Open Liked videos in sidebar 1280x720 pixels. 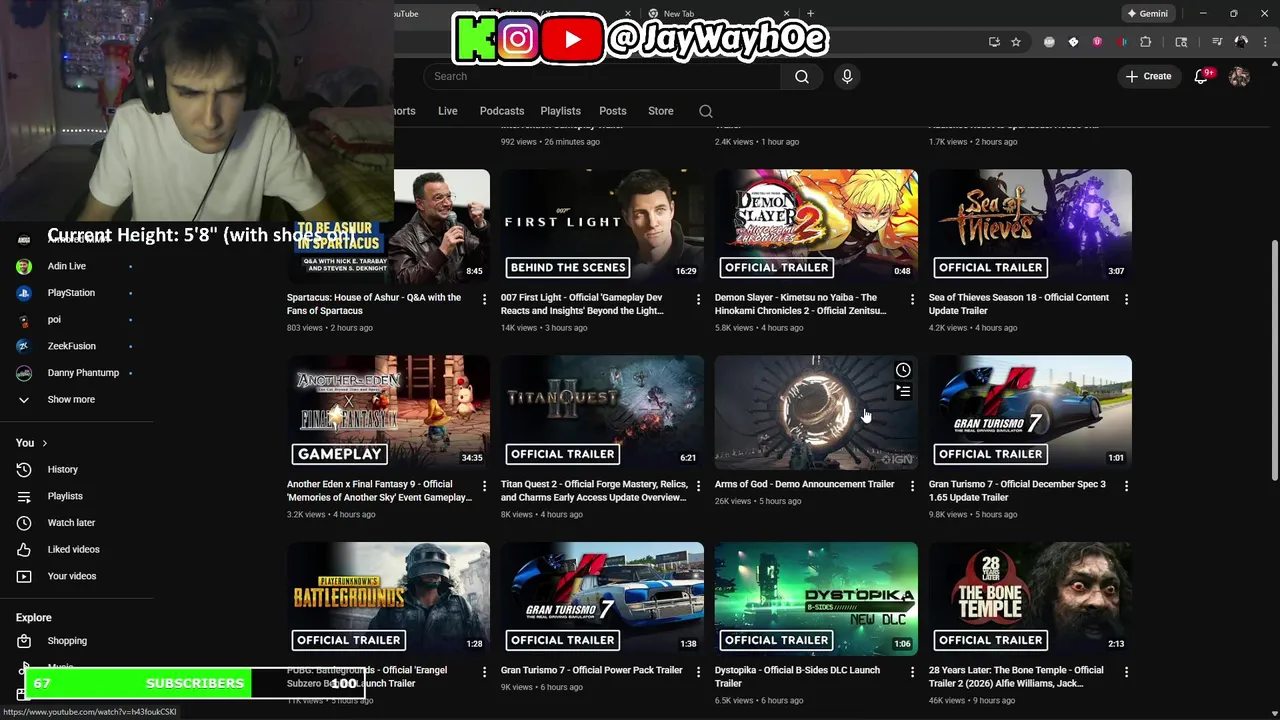77,549
